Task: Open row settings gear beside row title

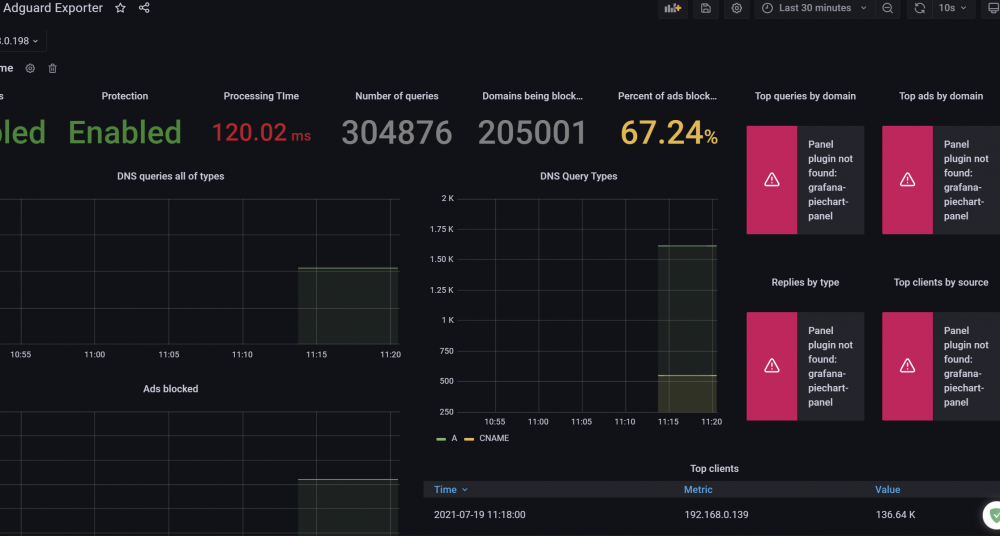Action: [x=30, y=68]
